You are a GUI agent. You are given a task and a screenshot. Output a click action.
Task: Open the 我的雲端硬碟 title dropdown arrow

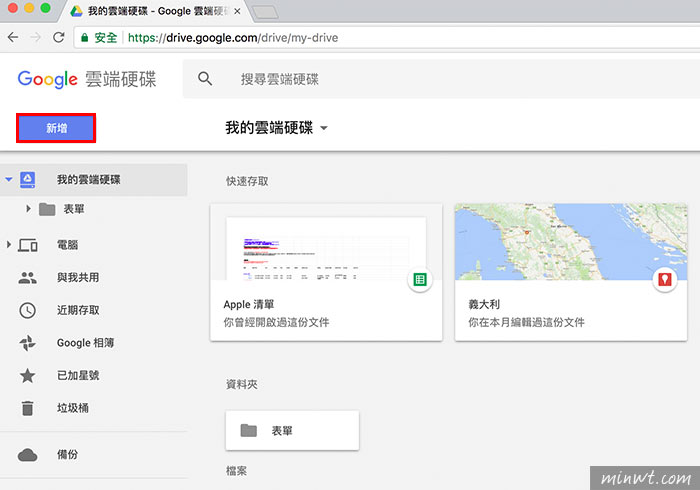(324, 128)
